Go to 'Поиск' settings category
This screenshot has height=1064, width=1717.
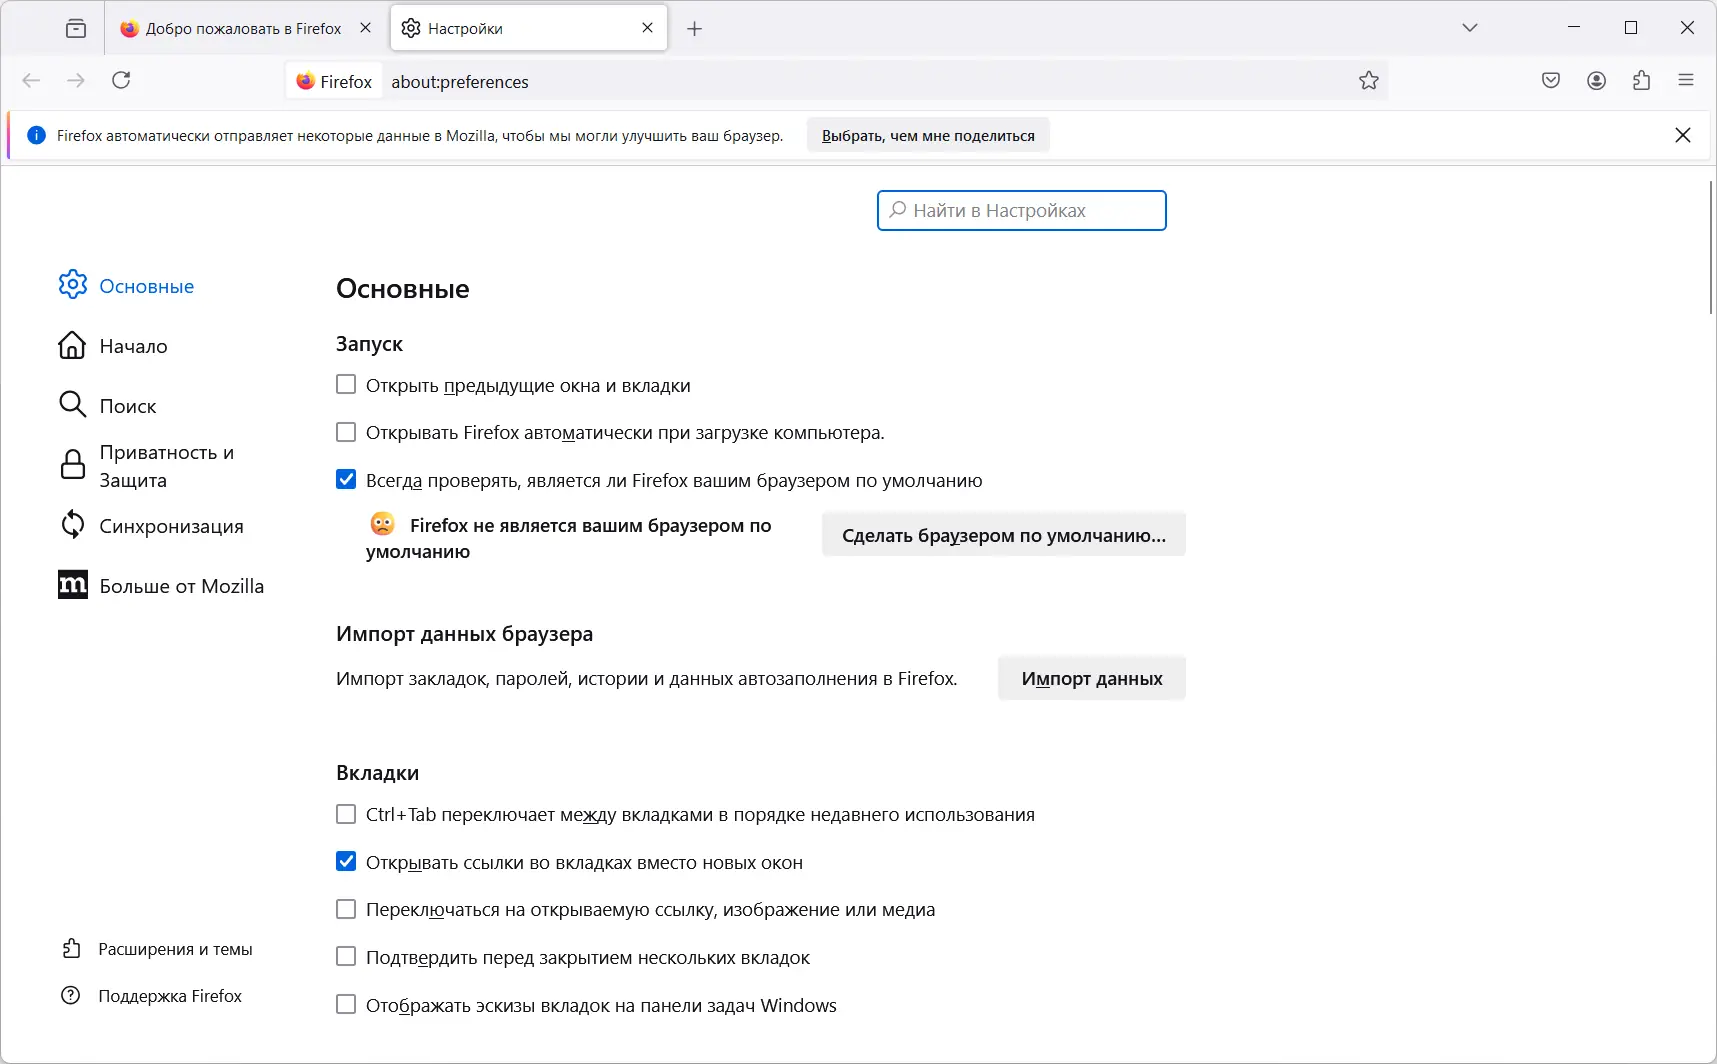pyautogui.click(x=127, y=406)
